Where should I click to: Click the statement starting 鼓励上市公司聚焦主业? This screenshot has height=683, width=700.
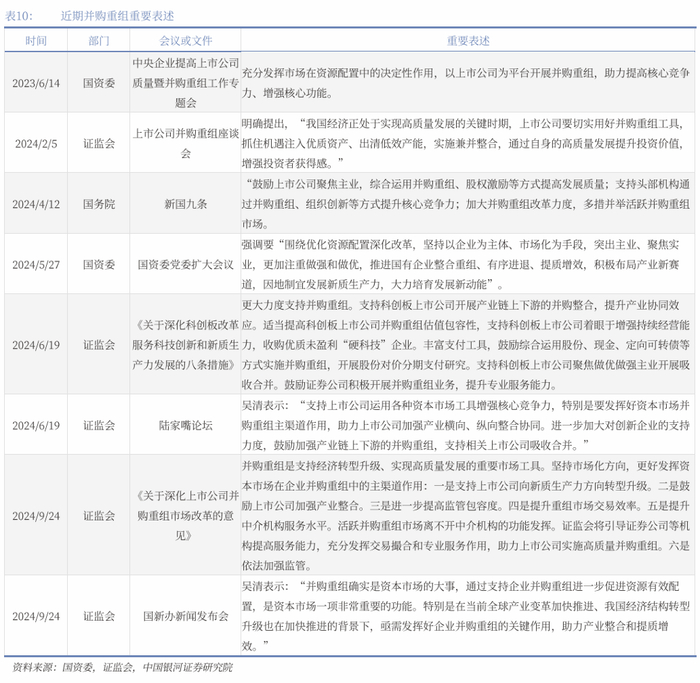466,204
